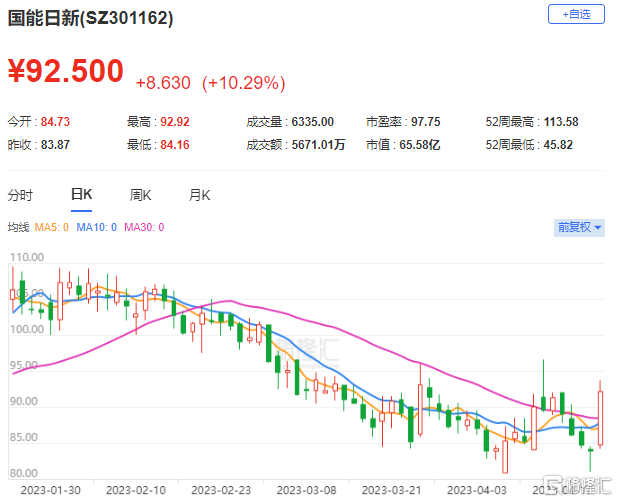This screenshot has width=618, height=502.
Task: Click date label 2023-02-23 on axis
Action: click(221, 490)
